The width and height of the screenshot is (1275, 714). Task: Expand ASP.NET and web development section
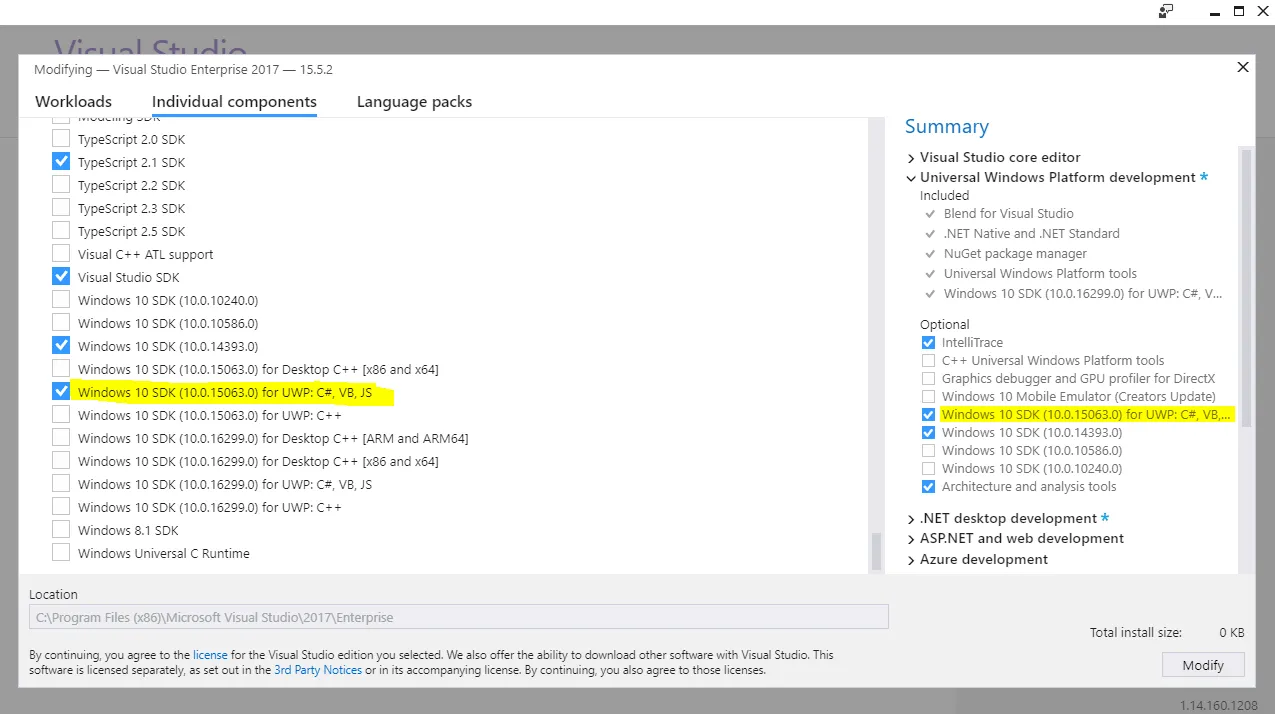(910, 538)
